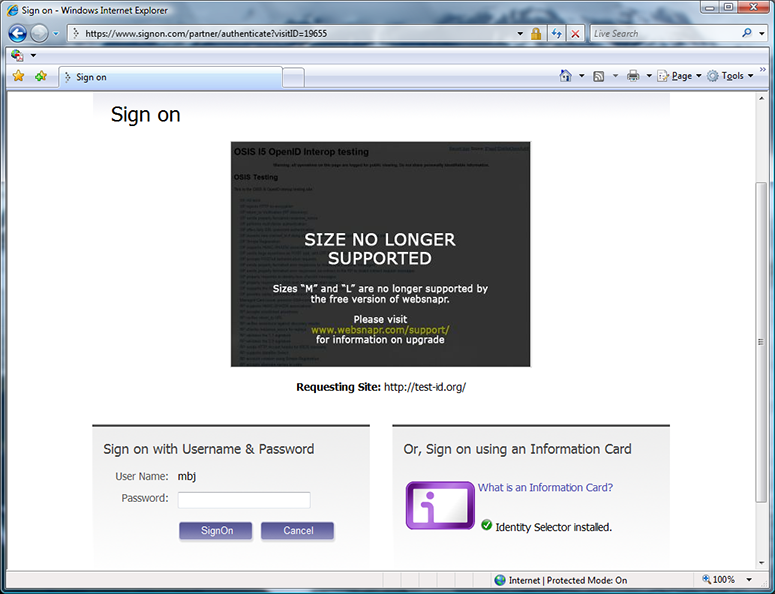Click the purple Information Card icon

tap(440, 504)
